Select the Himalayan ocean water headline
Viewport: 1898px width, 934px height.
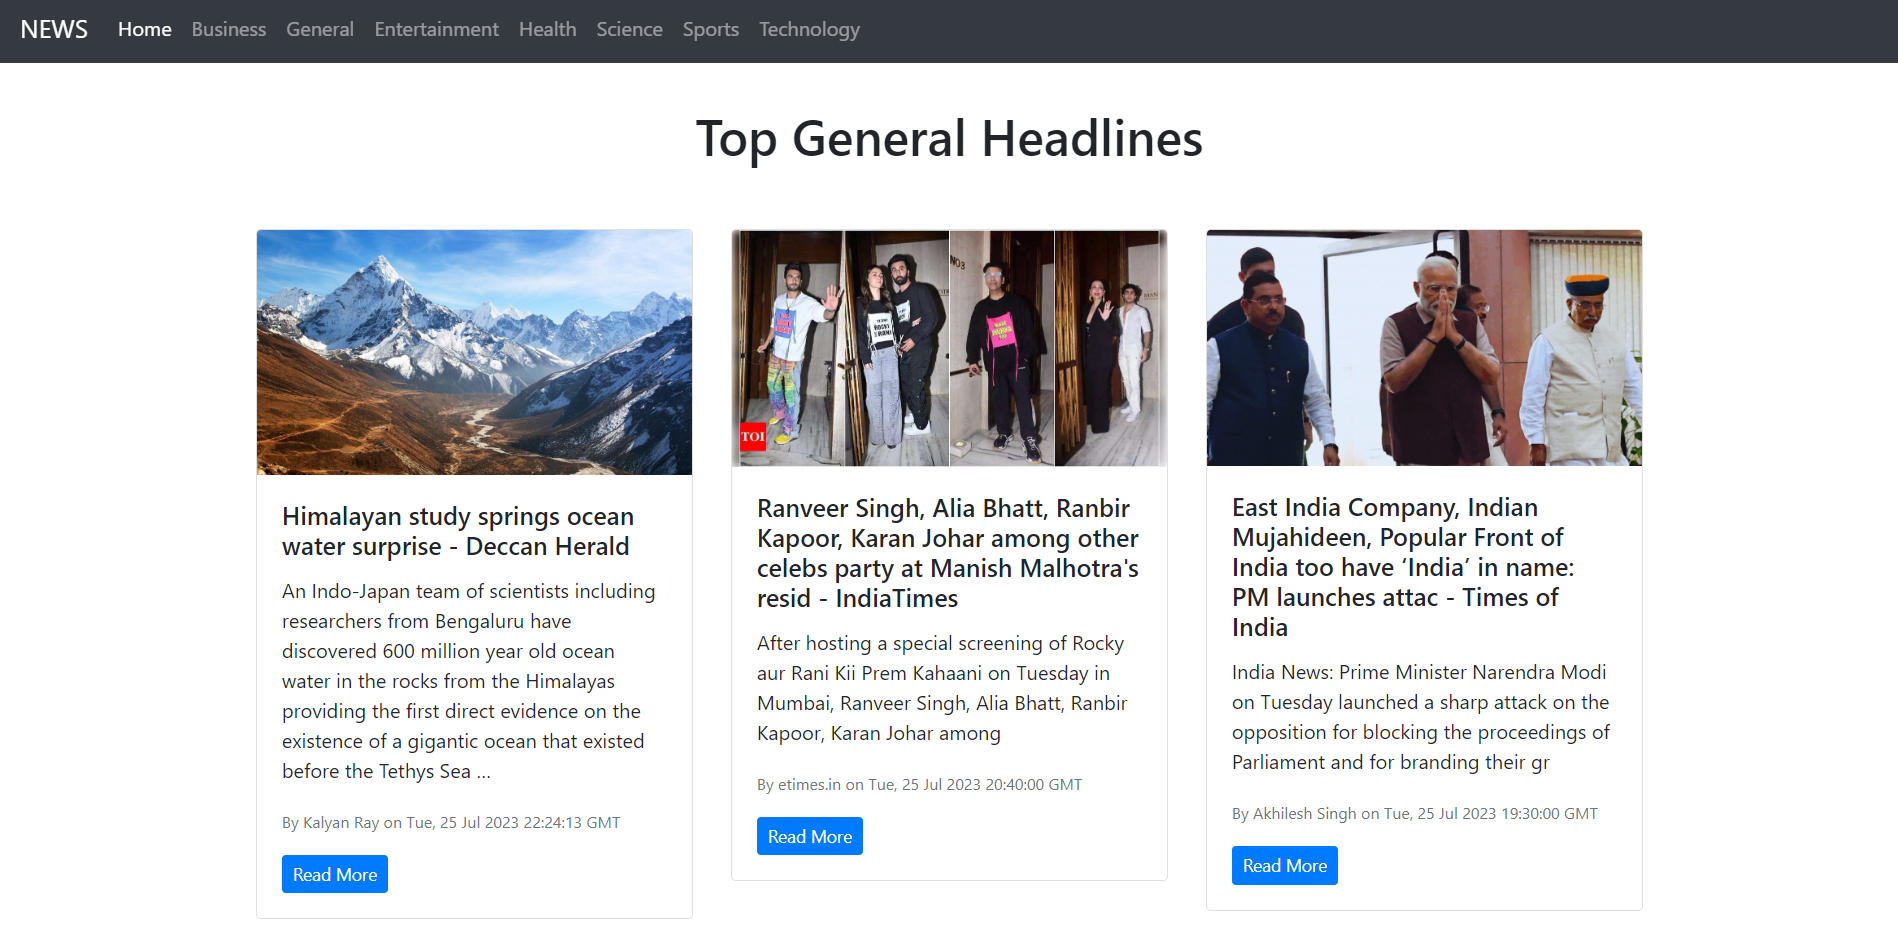tap(457, 531)
